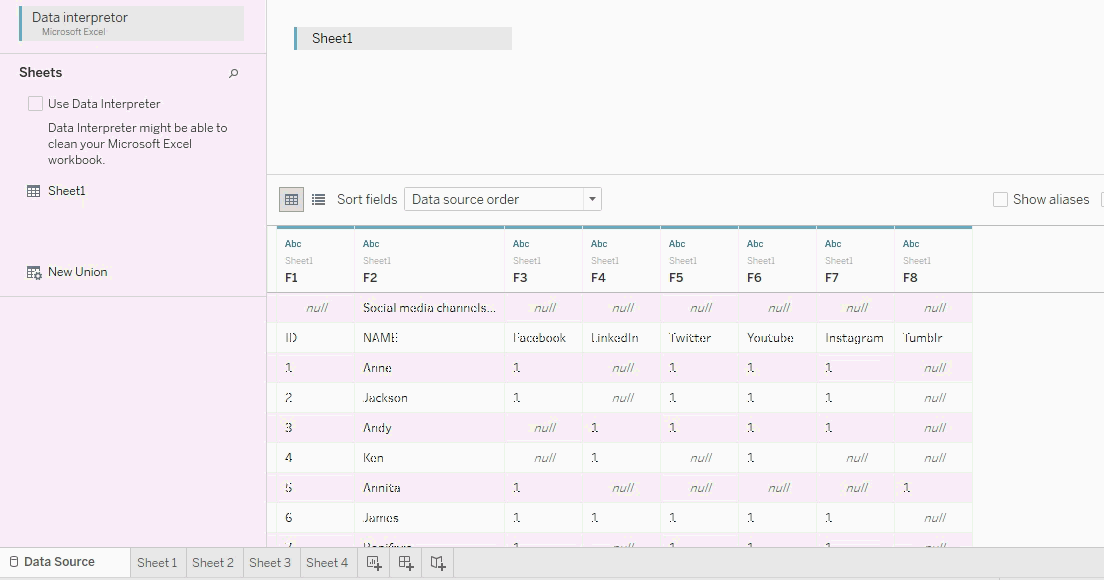Click the Jackson name cell

click(x=429, y=398)
